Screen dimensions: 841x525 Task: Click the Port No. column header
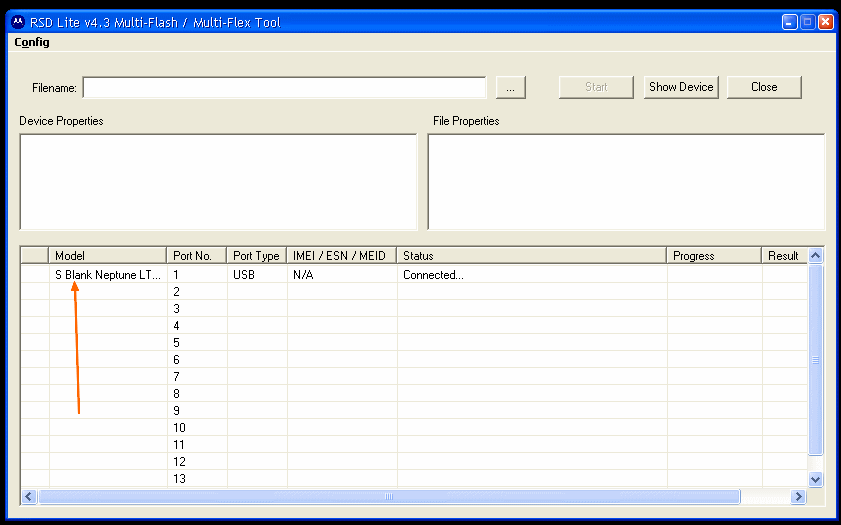197,256
